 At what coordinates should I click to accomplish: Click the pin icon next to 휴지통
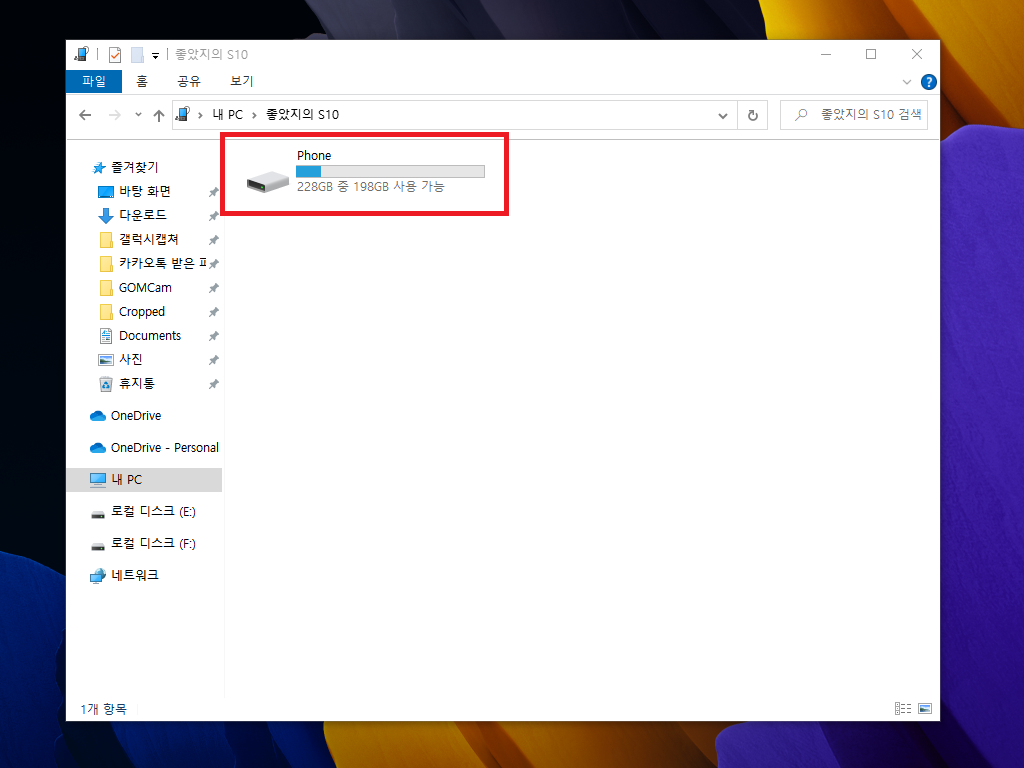point(214,384)
